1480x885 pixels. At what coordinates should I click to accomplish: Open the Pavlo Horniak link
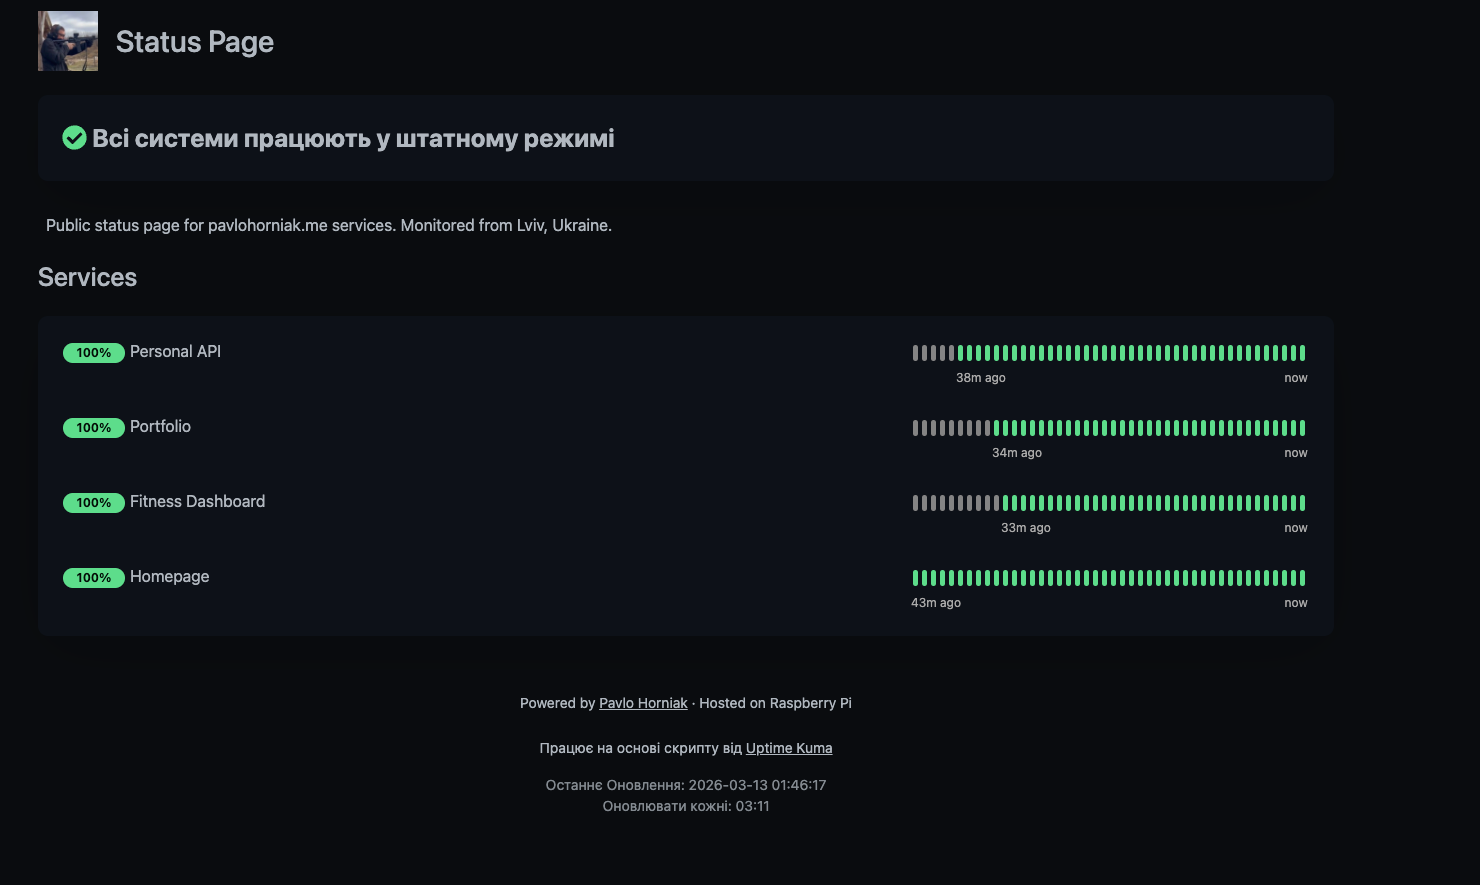(643, 703)
